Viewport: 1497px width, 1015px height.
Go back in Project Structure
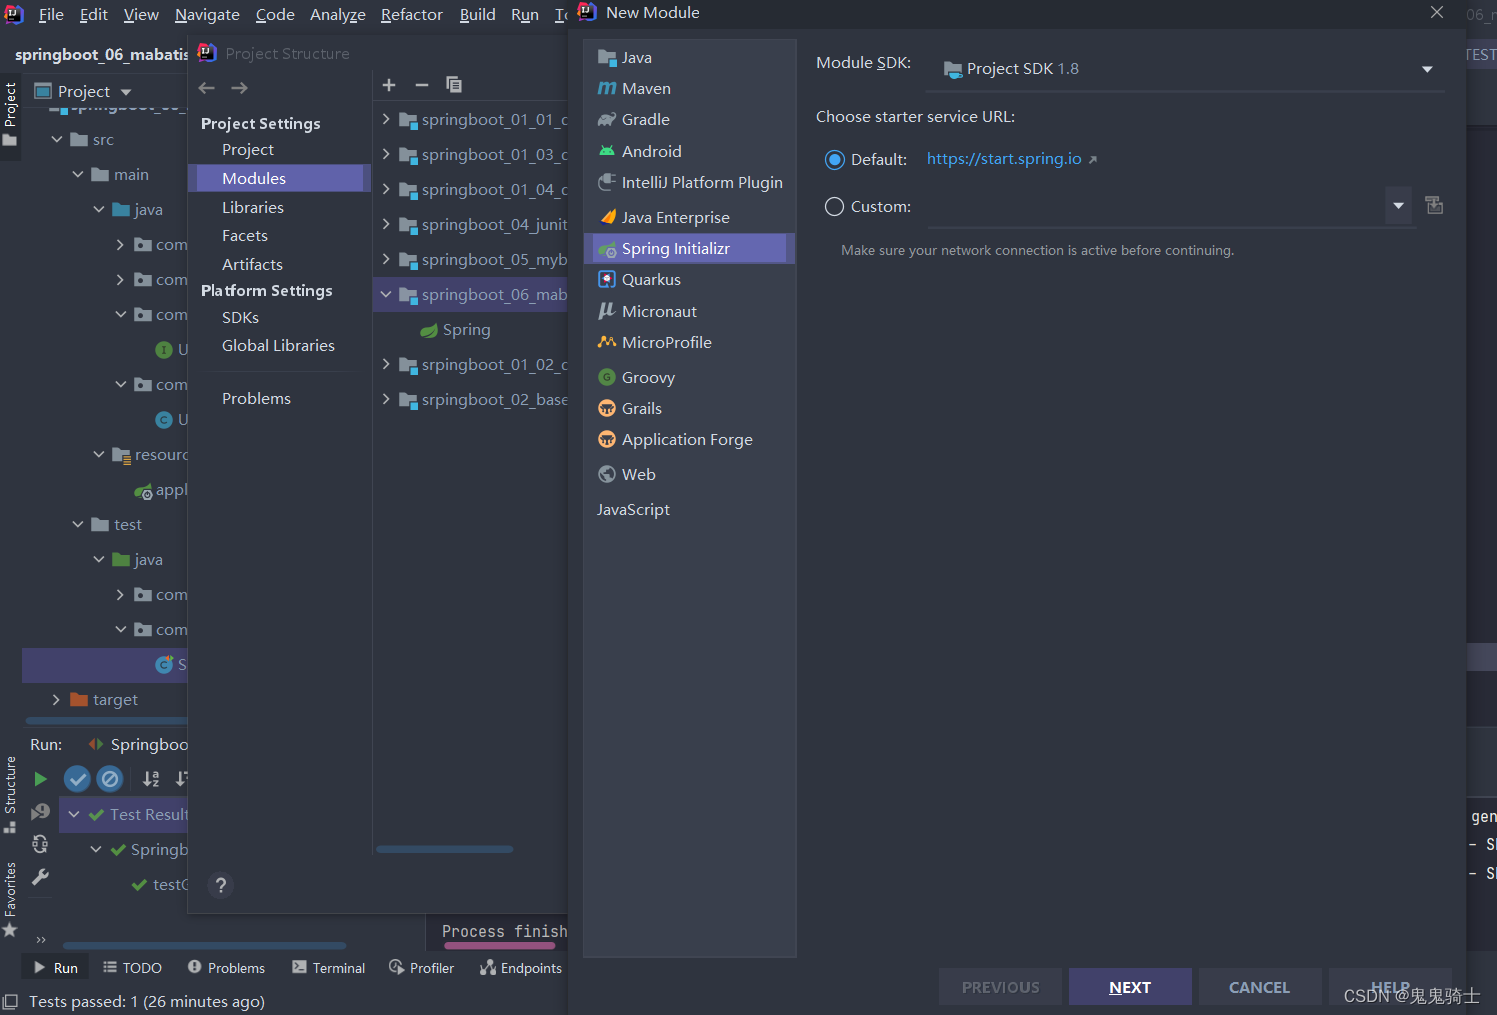(x=207, y=88)
